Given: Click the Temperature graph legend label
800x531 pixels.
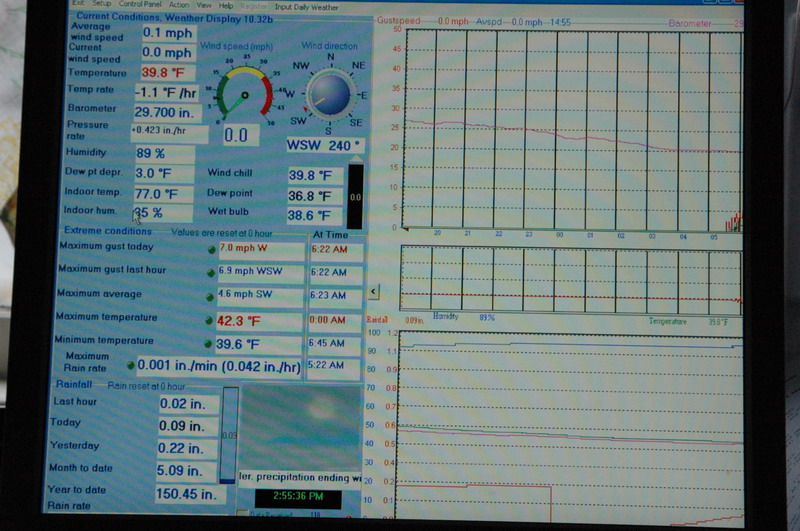Looking at the screenshot, I should coord(667,321).
